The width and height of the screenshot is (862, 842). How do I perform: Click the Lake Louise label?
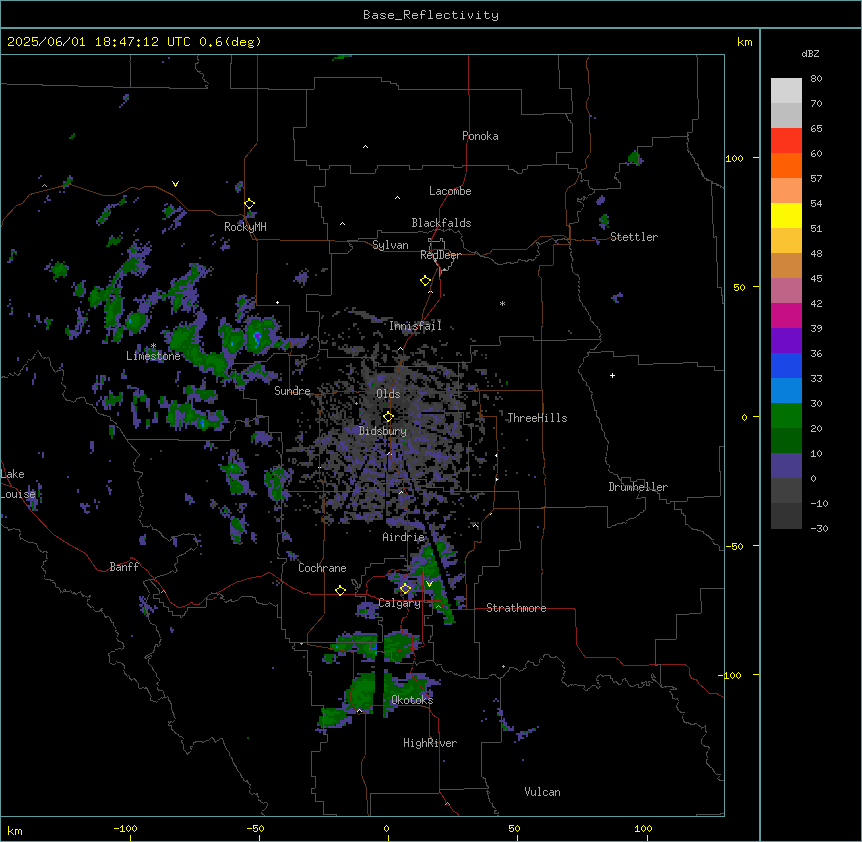coord(18,484)
